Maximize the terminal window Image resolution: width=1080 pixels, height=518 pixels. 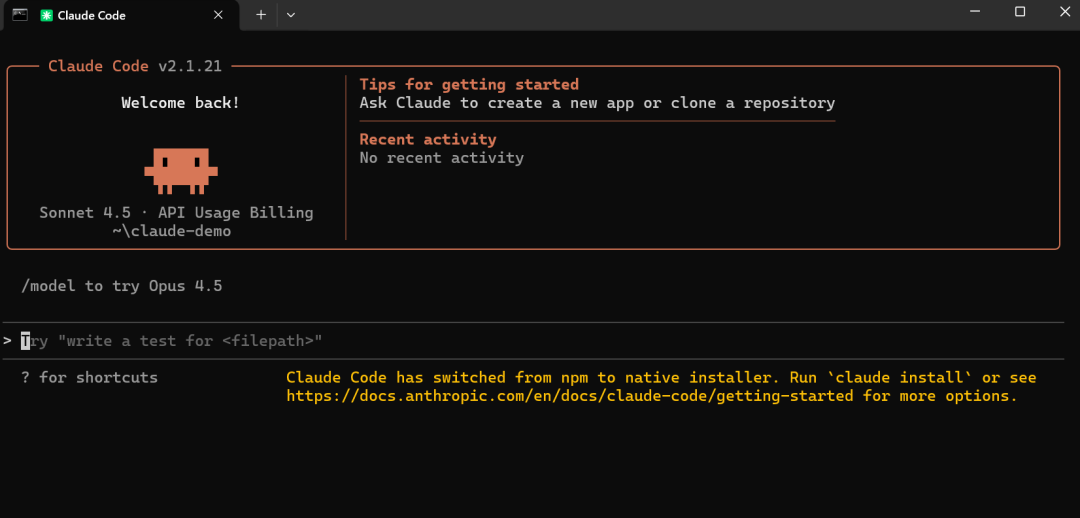[1020, 12]
